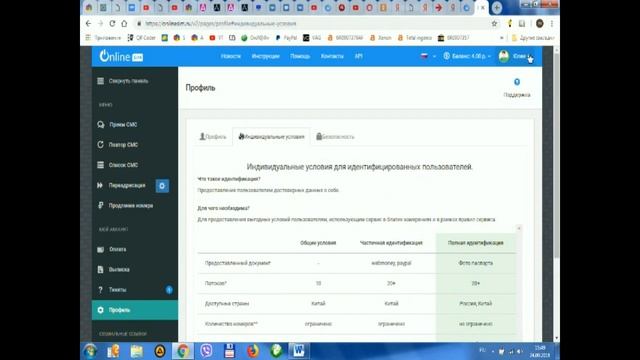Click the blue badge next to Тикеты
640x360 pixels.
pyautogui.click(x=169, y=290)
